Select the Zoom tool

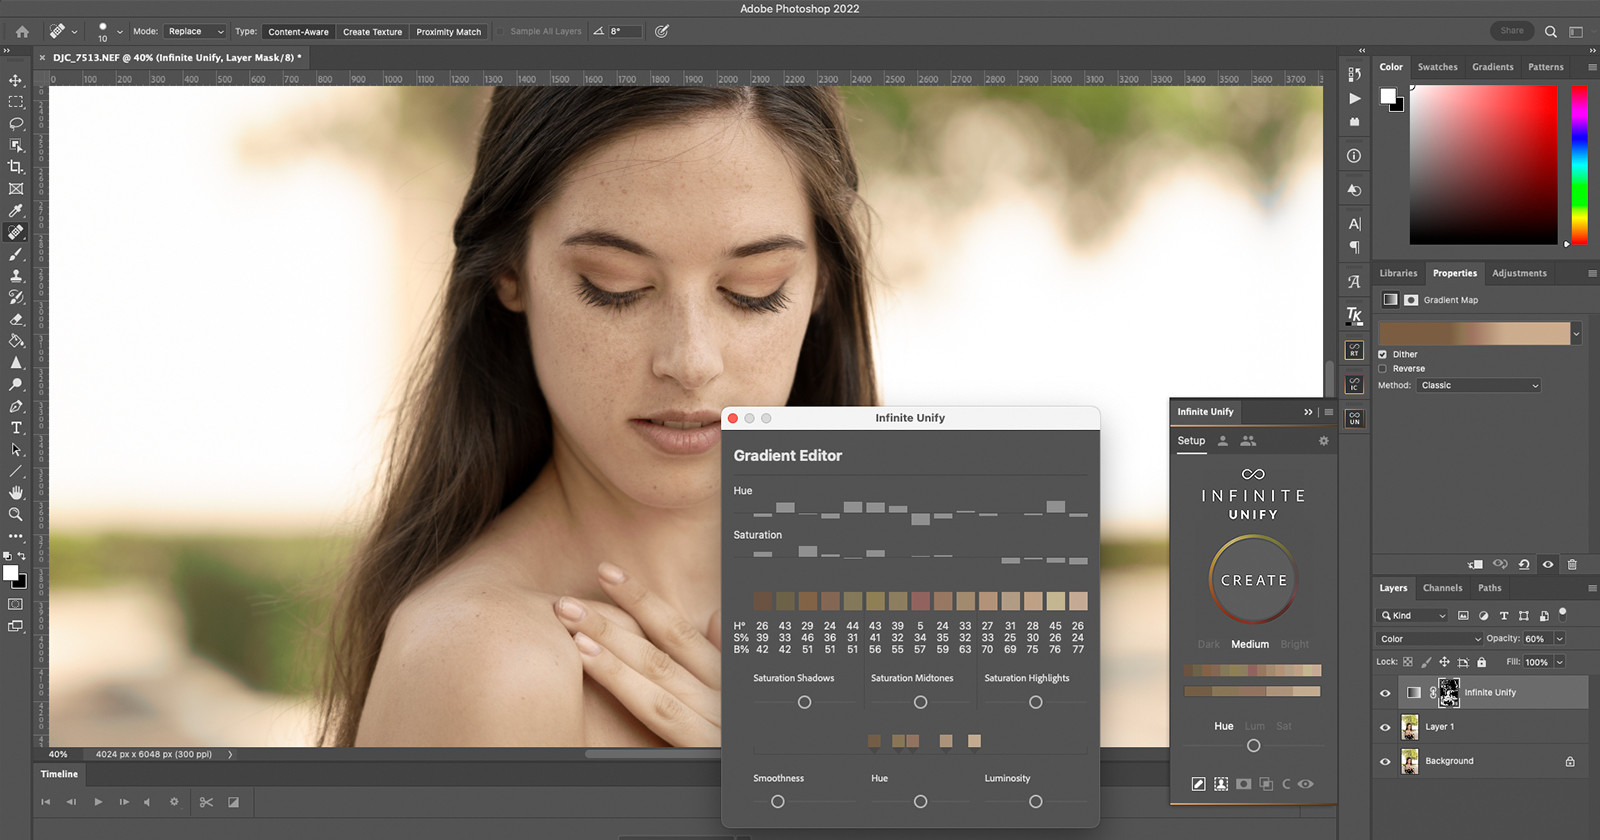click(16, 514)
